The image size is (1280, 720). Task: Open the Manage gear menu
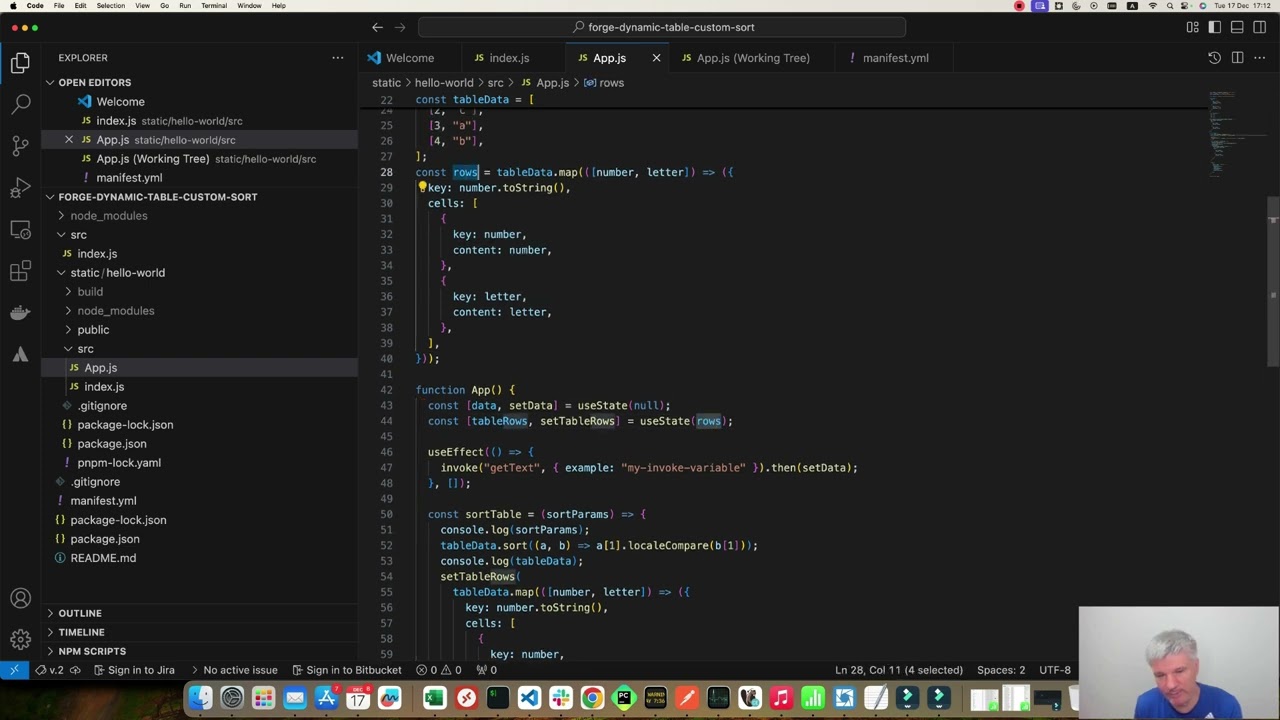tap(20, 640)
